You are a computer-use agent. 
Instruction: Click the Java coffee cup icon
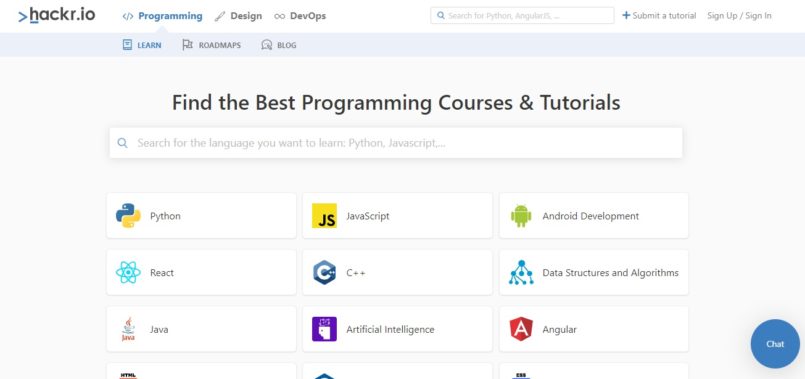(x=128, y=329)
